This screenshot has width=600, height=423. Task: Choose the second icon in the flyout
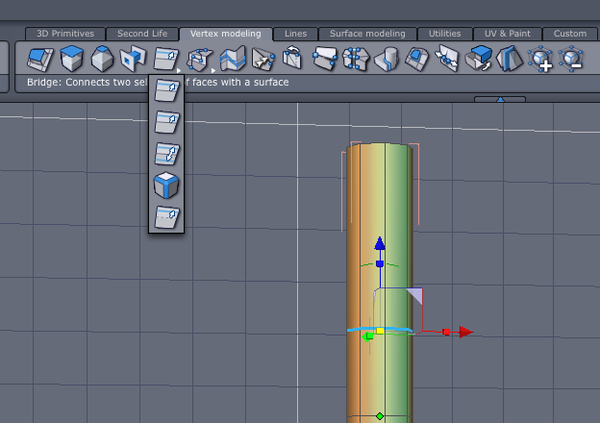coord(166,122)
